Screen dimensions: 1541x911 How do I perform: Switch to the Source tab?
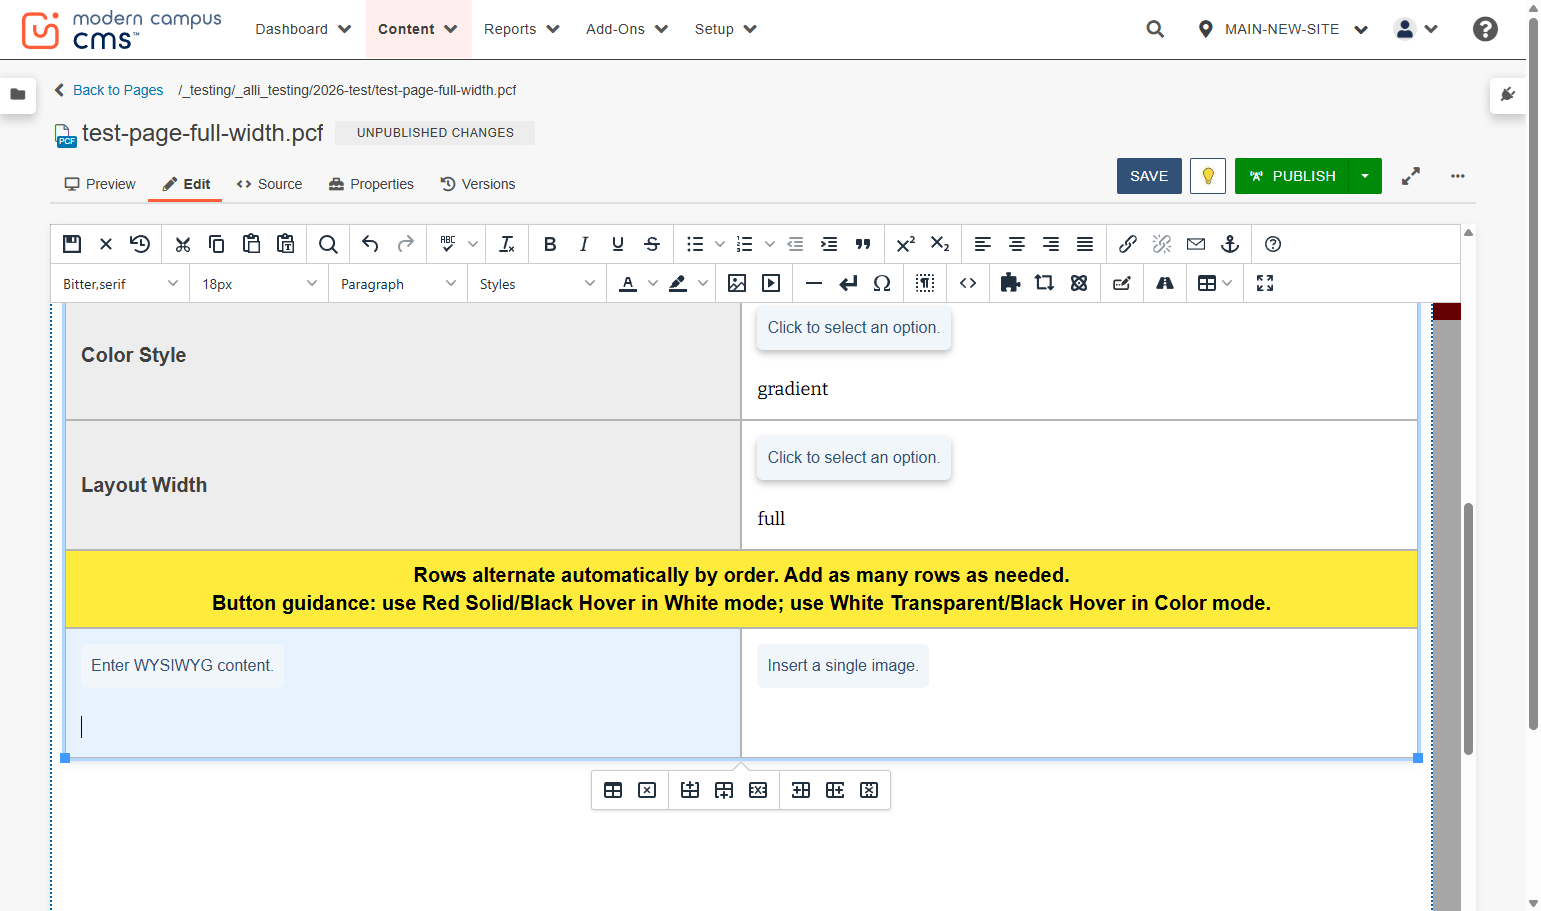(269, 184)
